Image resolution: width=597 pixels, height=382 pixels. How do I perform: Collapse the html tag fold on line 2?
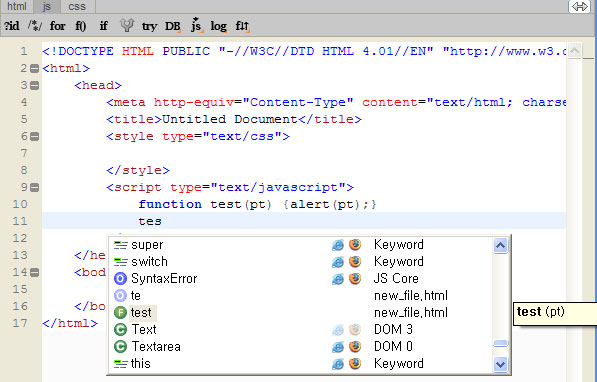tap(34, 69)
